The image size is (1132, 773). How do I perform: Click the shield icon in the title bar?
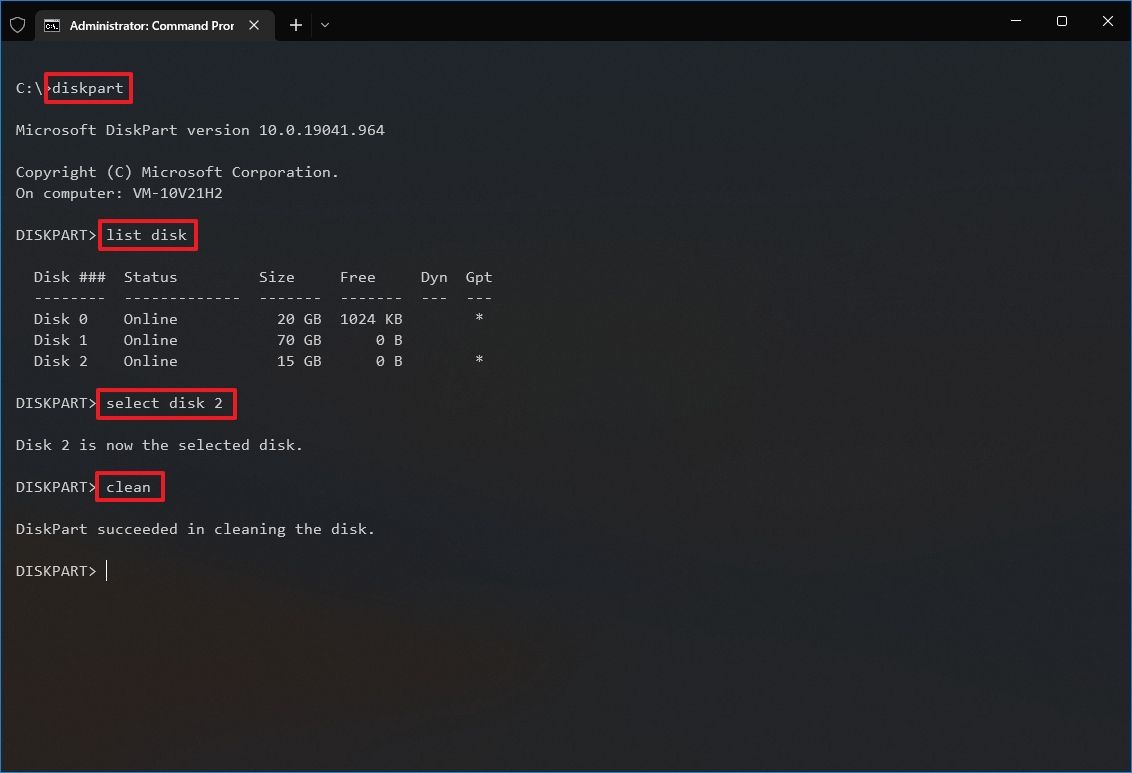point(17,25)
